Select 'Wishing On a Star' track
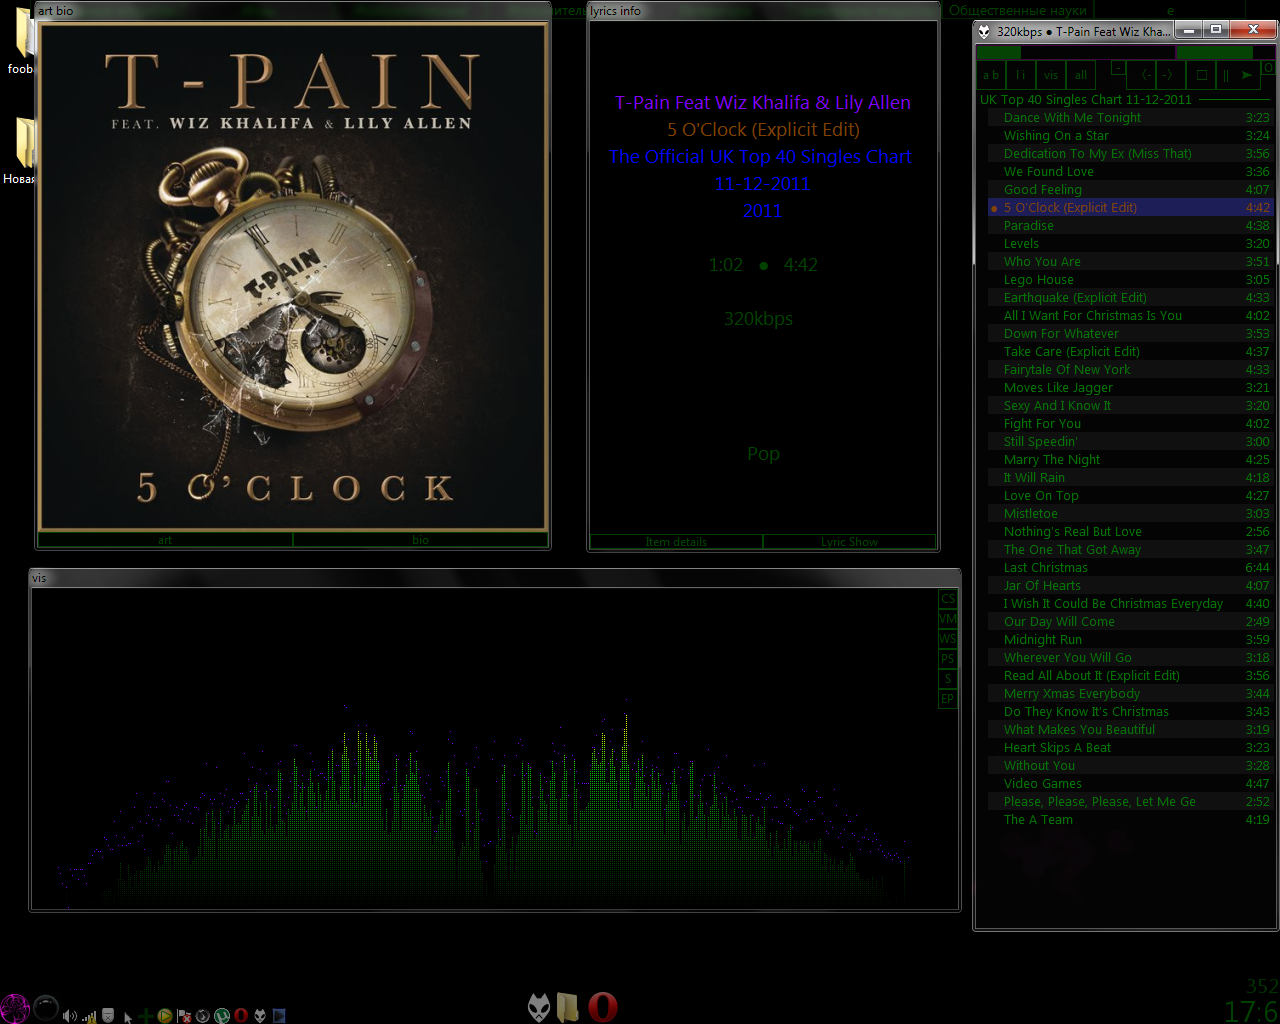Viewport: 1280px width, 1024px height. pyautogui.click(x=1129, y=135)
